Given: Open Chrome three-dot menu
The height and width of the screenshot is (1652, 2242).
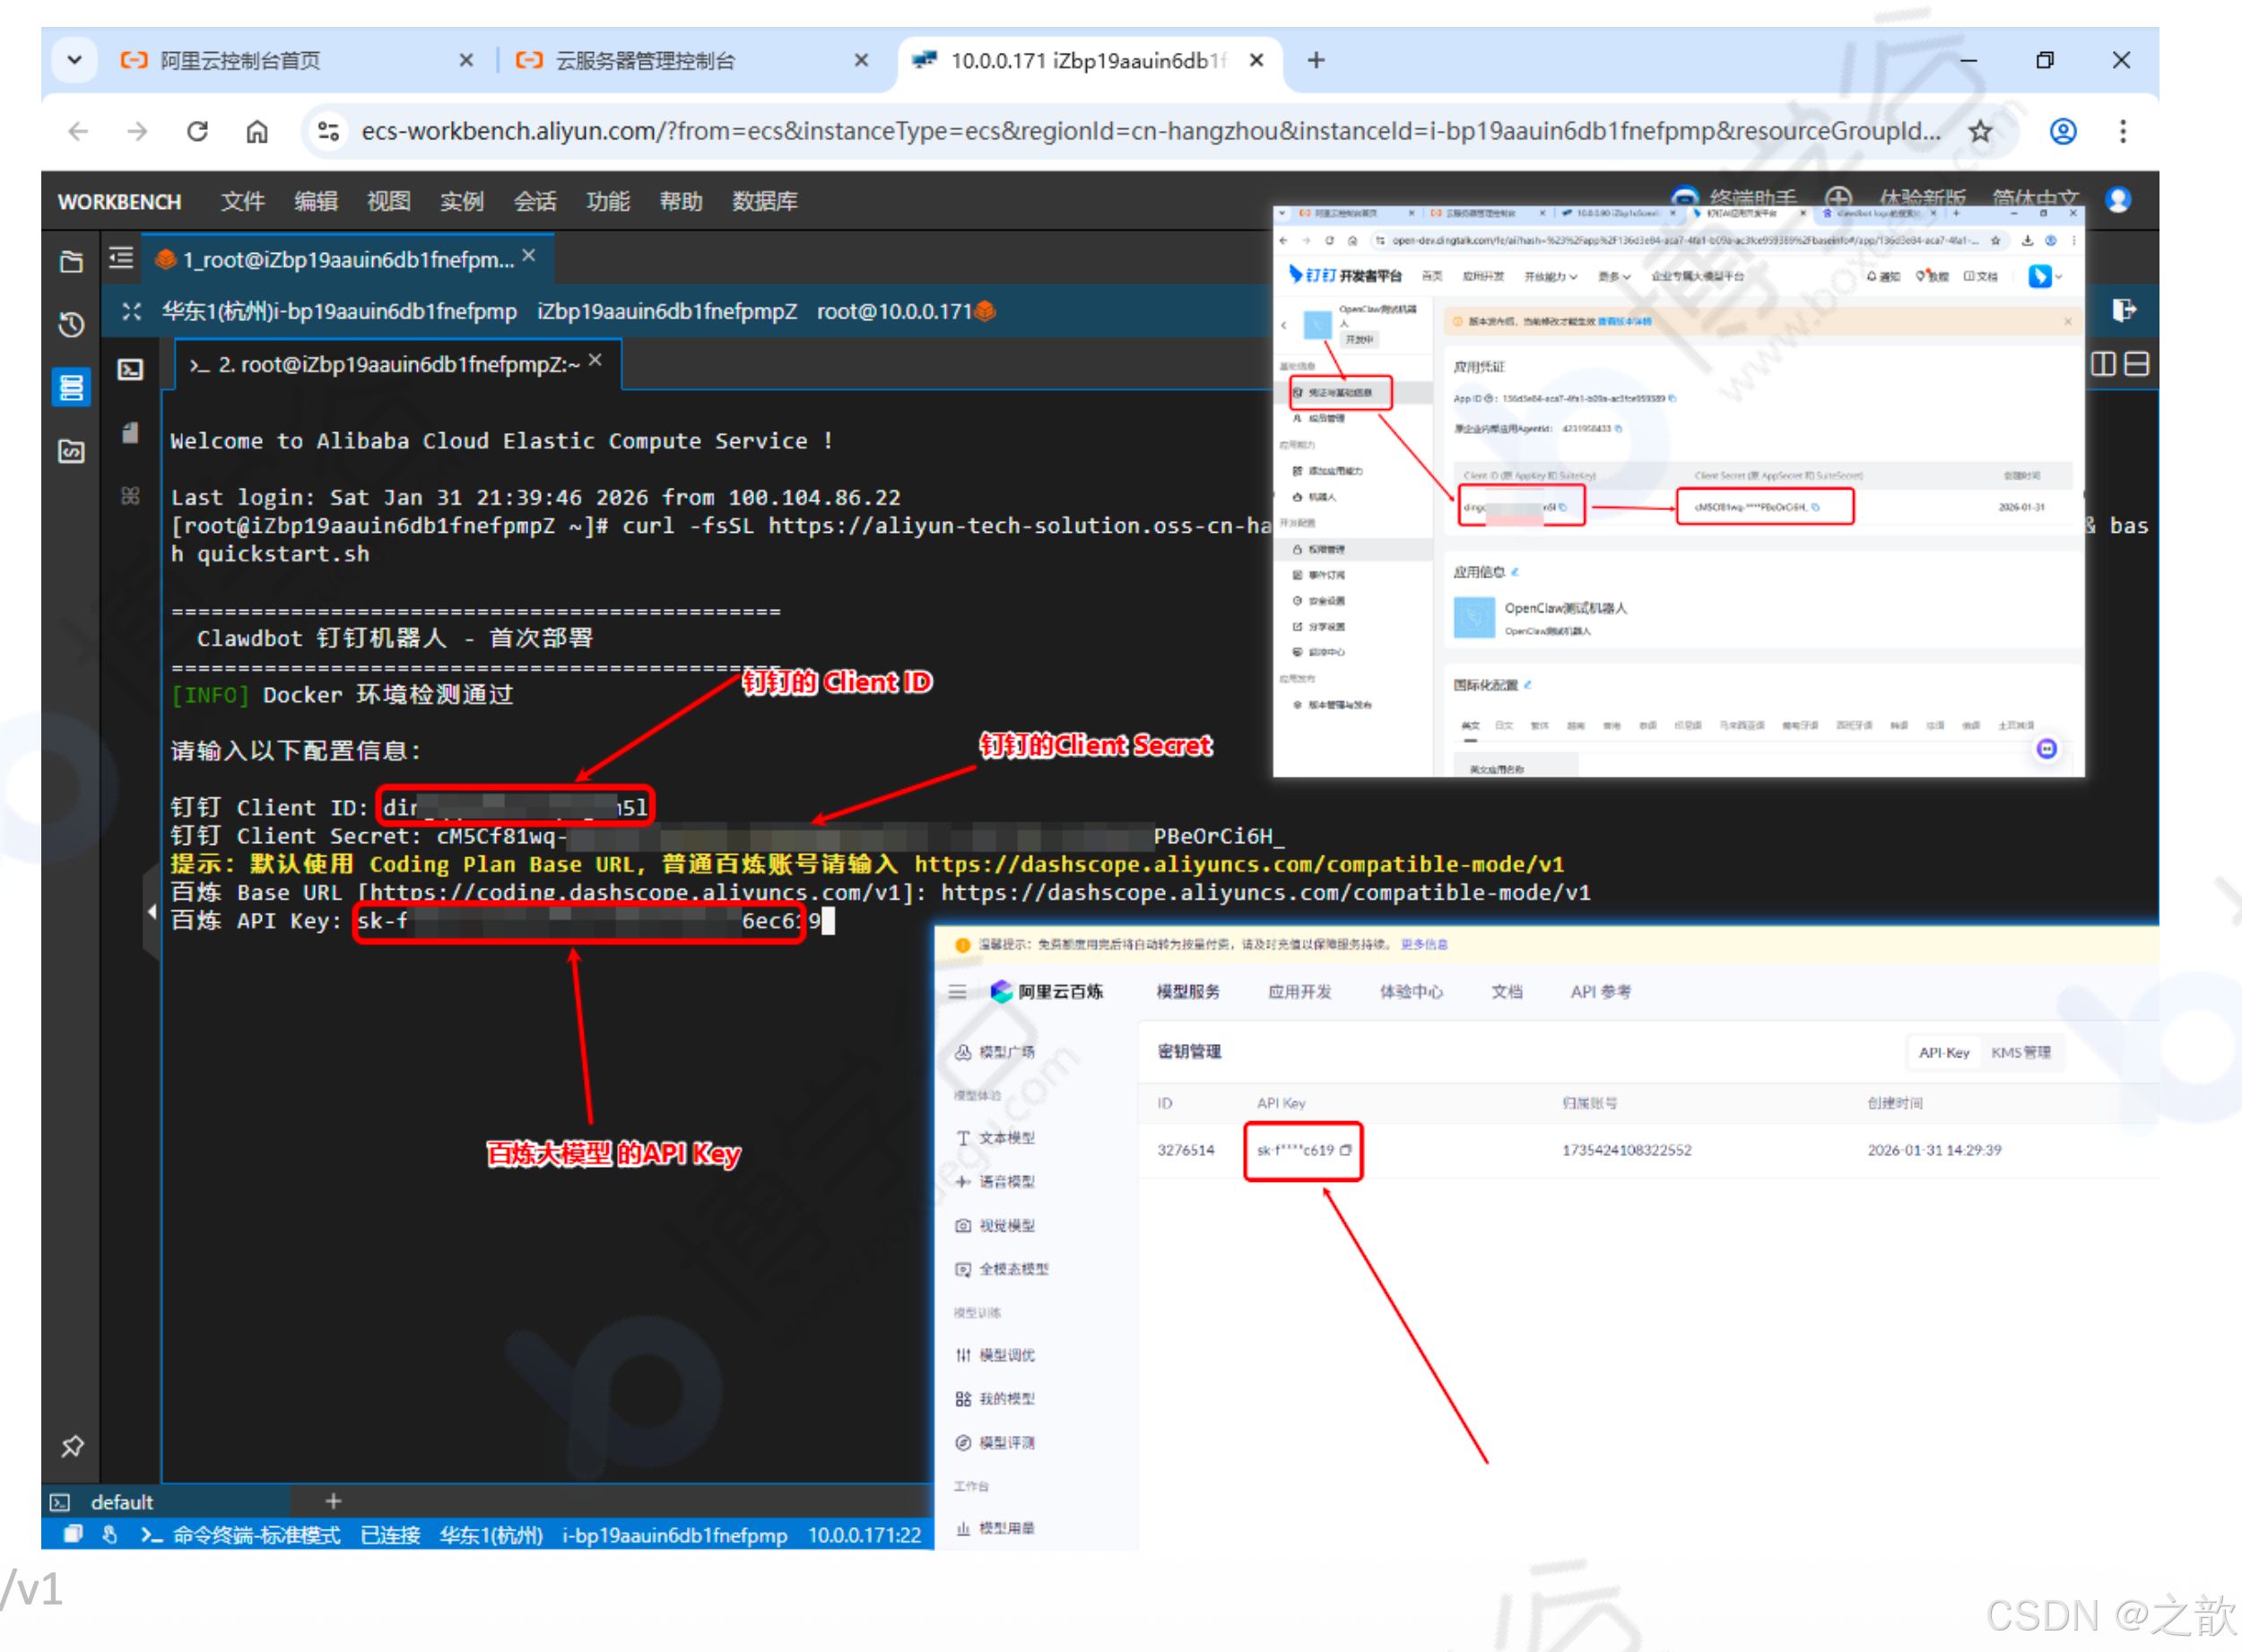Looking at the screenshot, I should coord(2122,131).
